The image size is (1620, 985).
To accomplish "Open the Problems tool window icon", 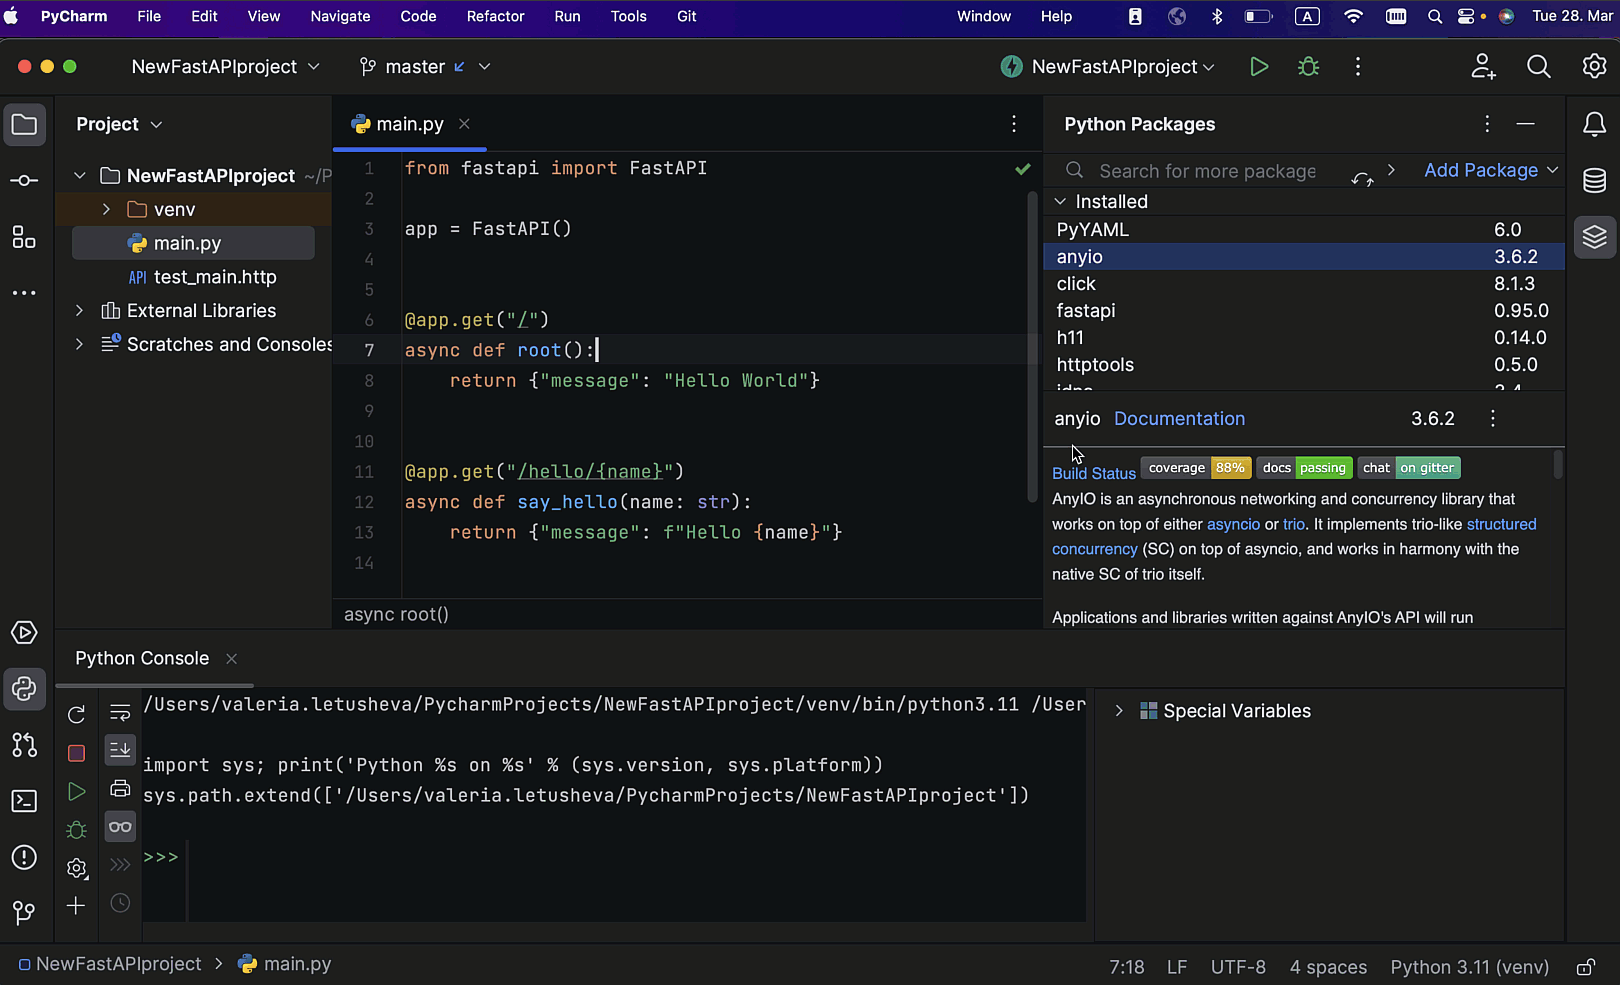I will 25,857.
